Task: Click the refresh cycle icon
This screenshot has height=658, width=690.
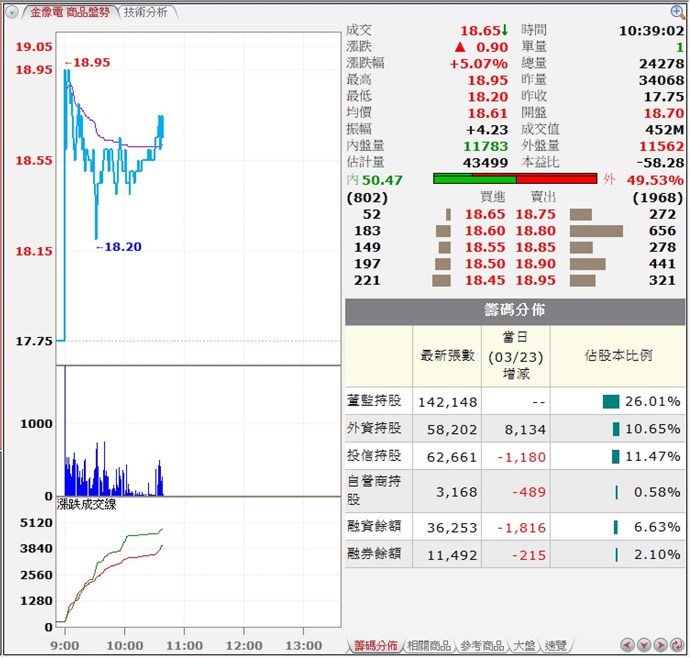Action: pyautogui.click(x=678, y=646)
